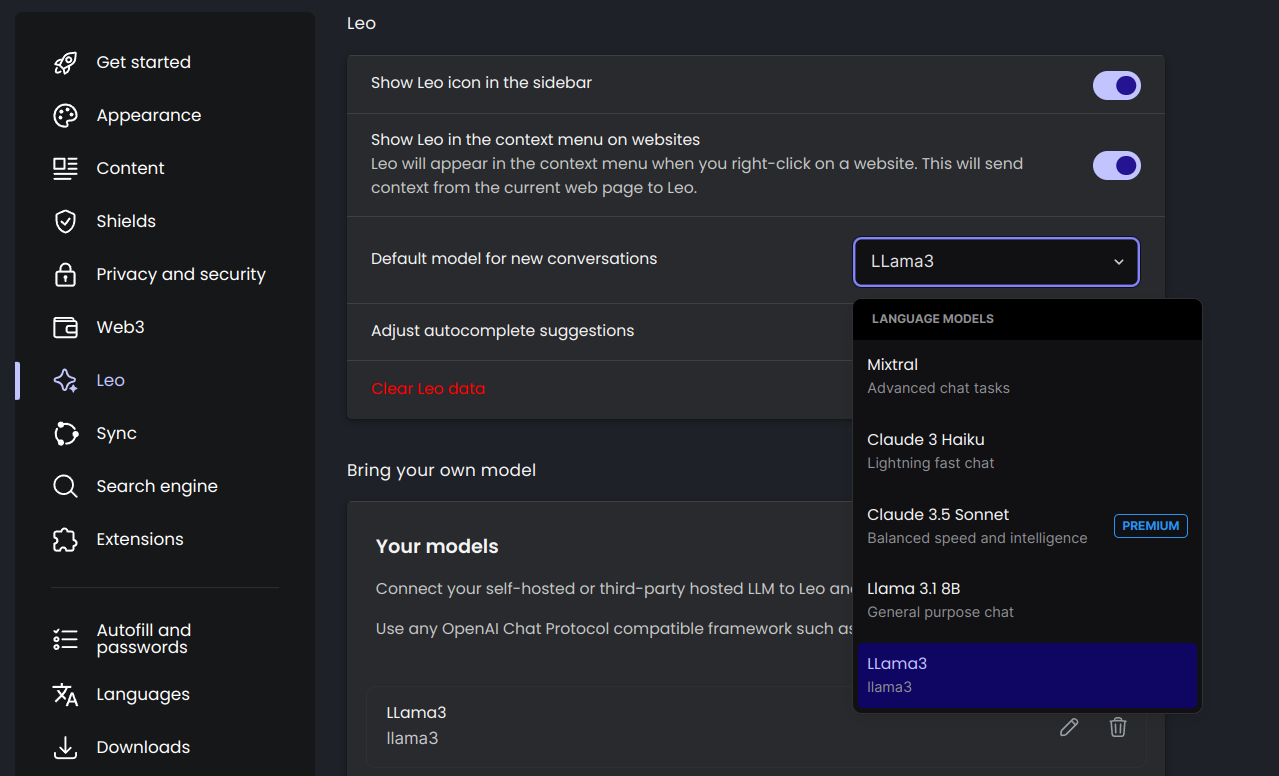Click the red Clear Leo data link

pos(428,389)
